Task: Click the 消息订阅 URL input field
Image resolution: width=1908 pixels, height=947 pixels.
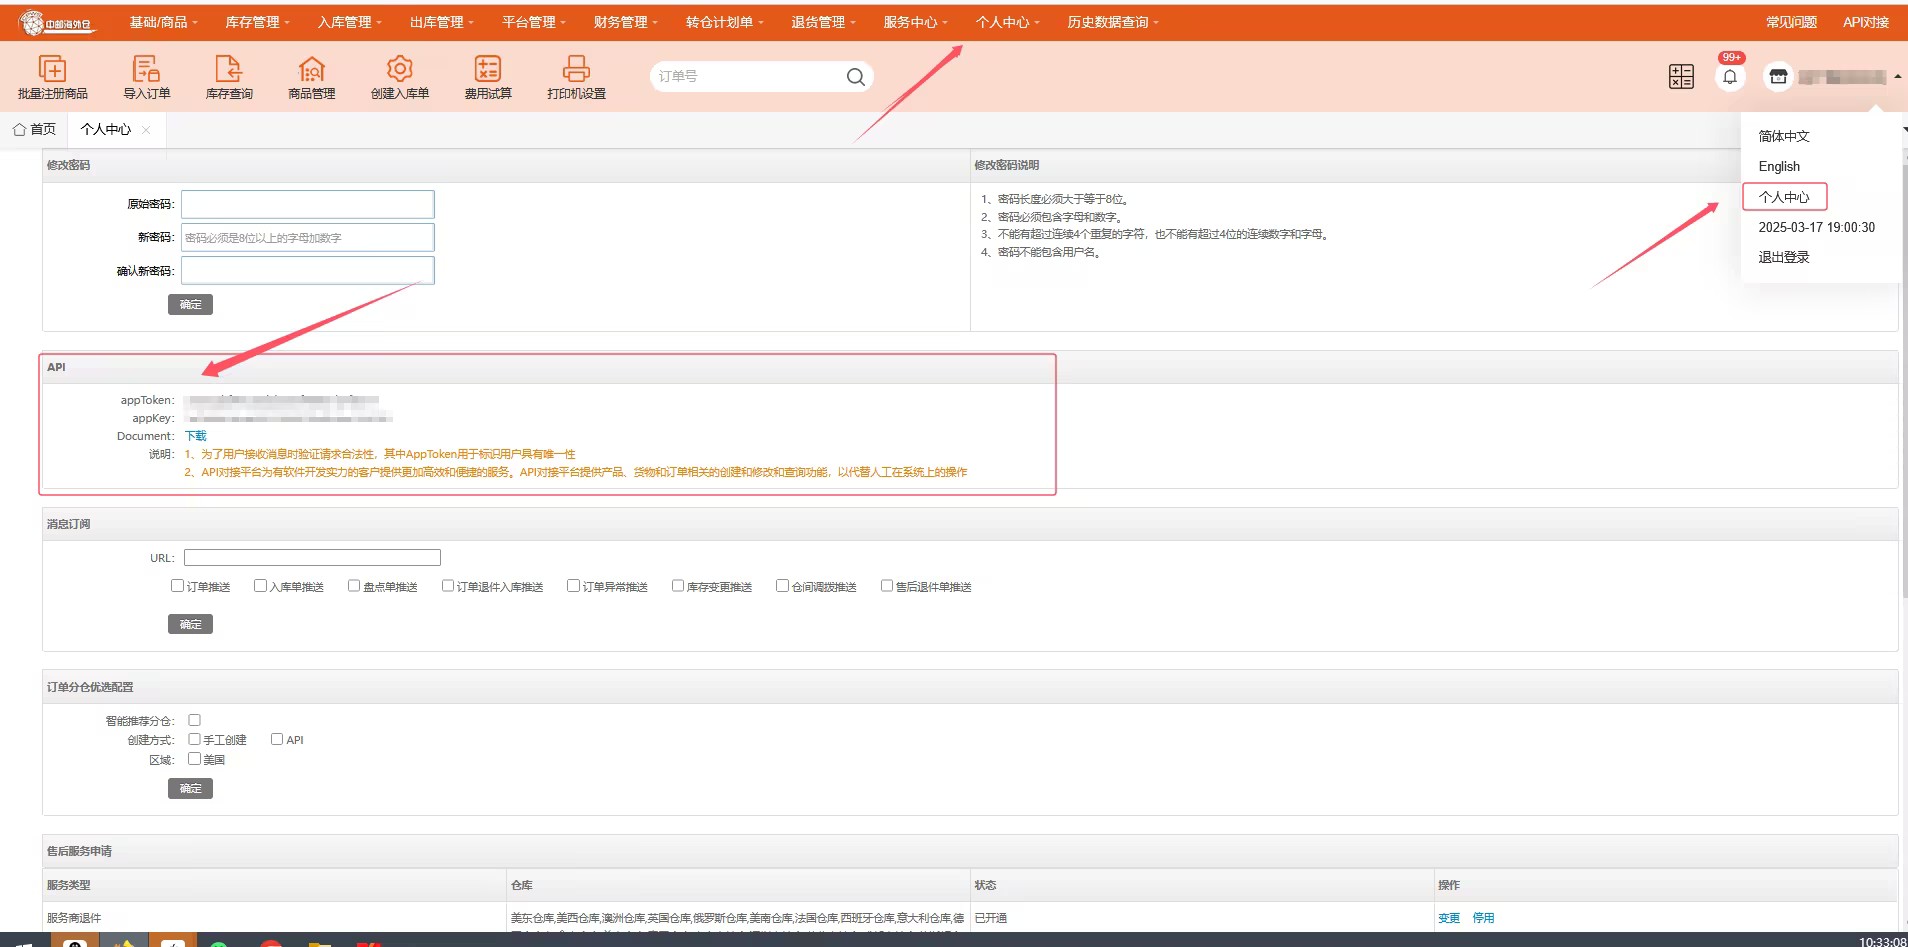Action: point(312,557)
